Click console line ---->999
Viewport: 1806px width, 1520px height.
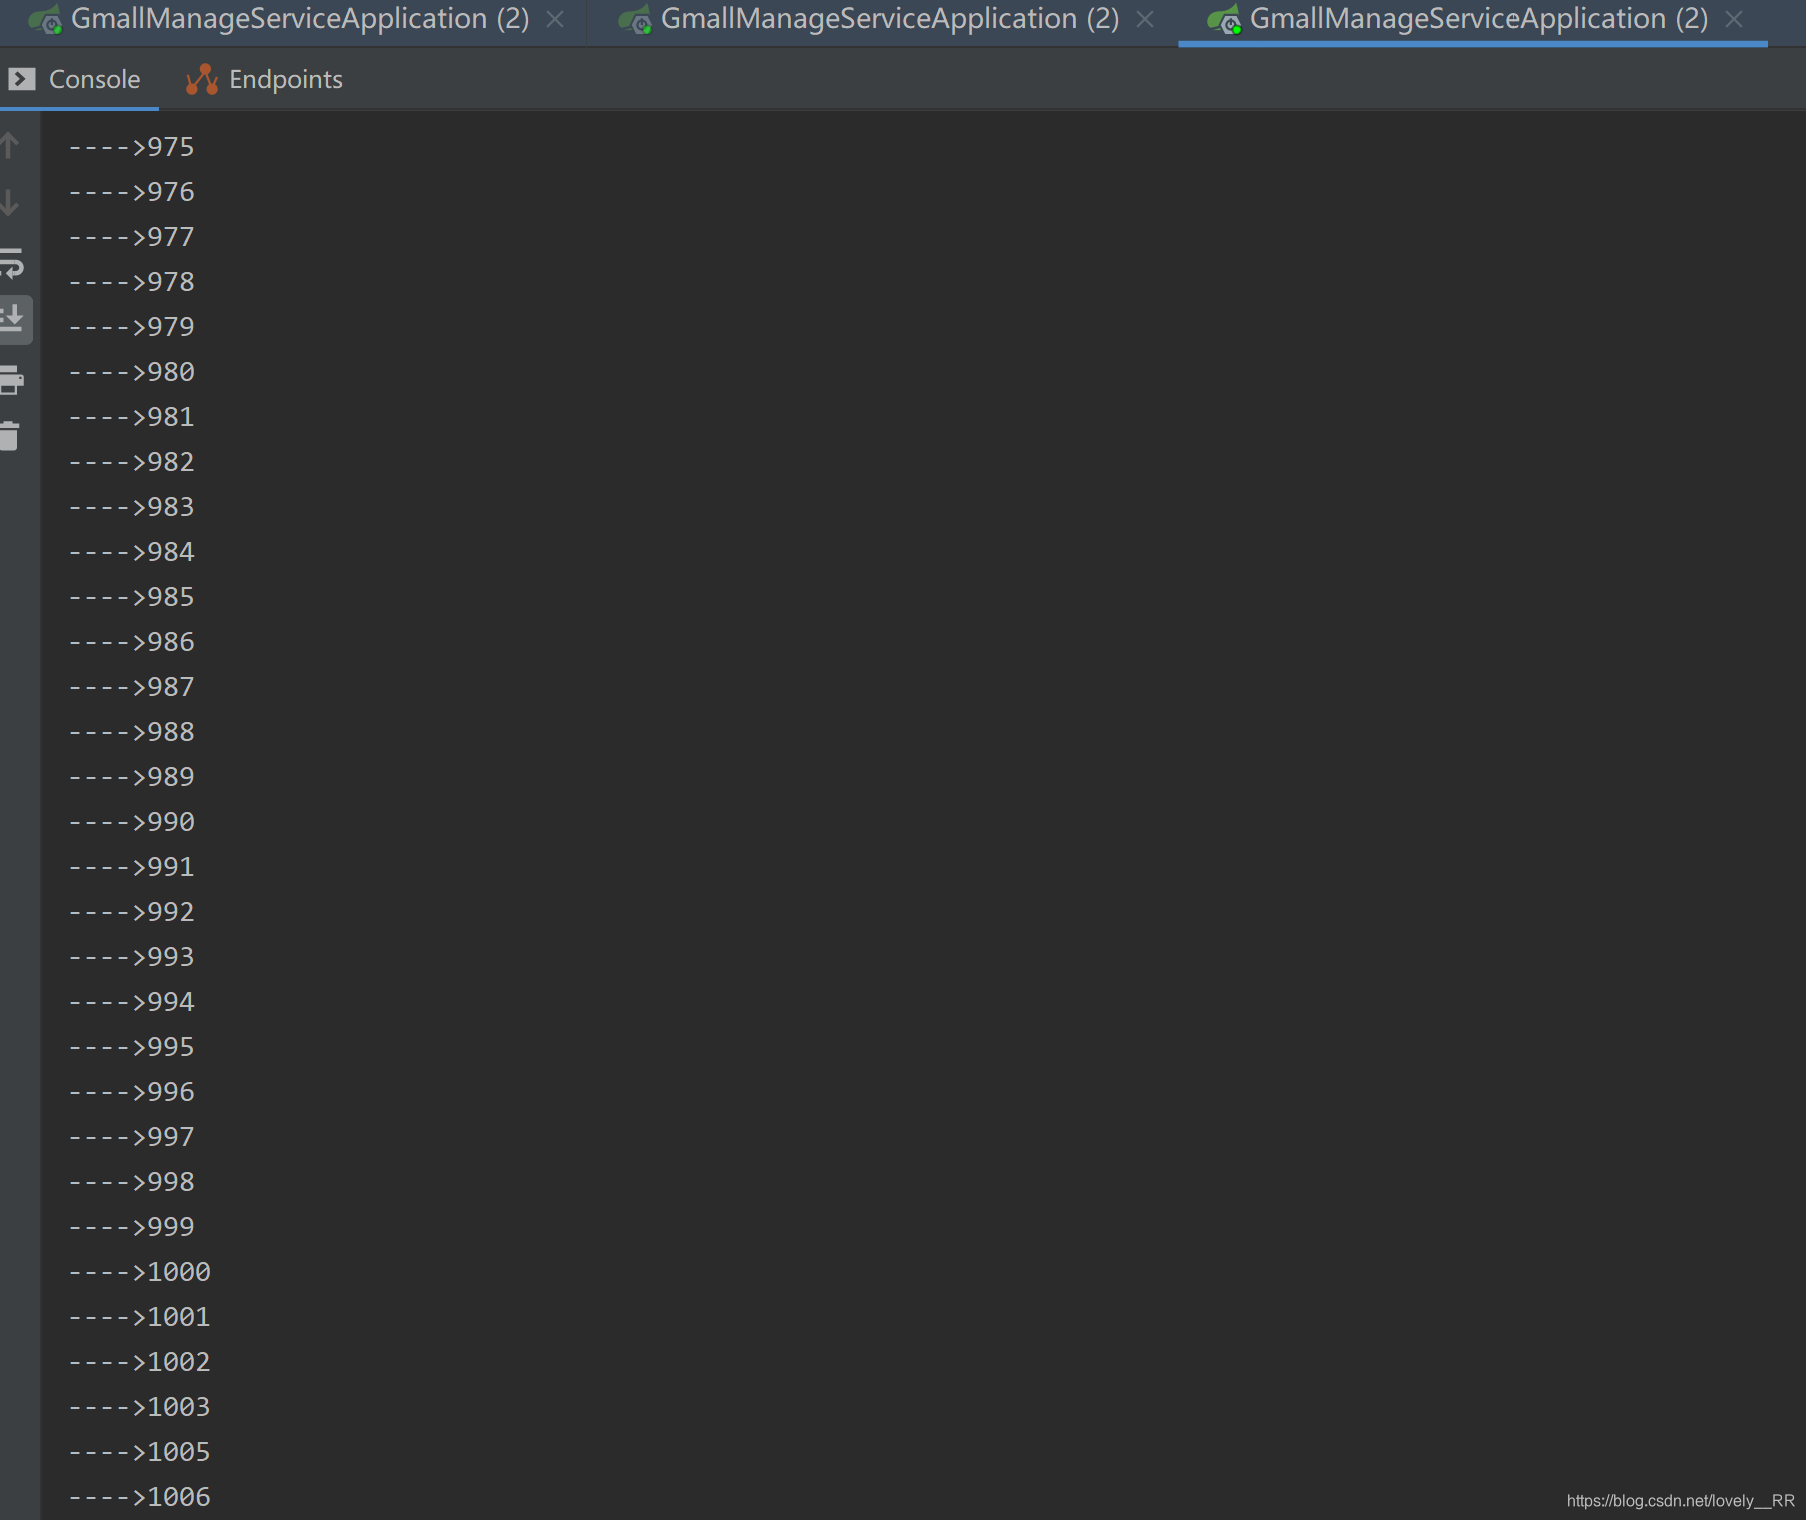point(131,1227)
